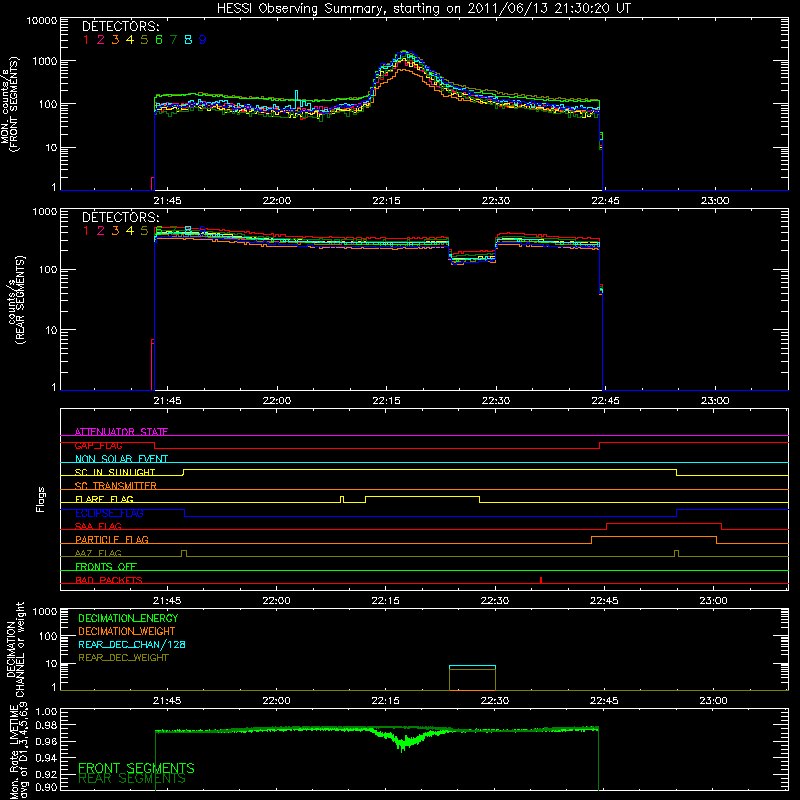Select the green detector 6 label in front segments legend
This screenshot has width=800, height=800.
pyautogui.click(x=159, y=40)
